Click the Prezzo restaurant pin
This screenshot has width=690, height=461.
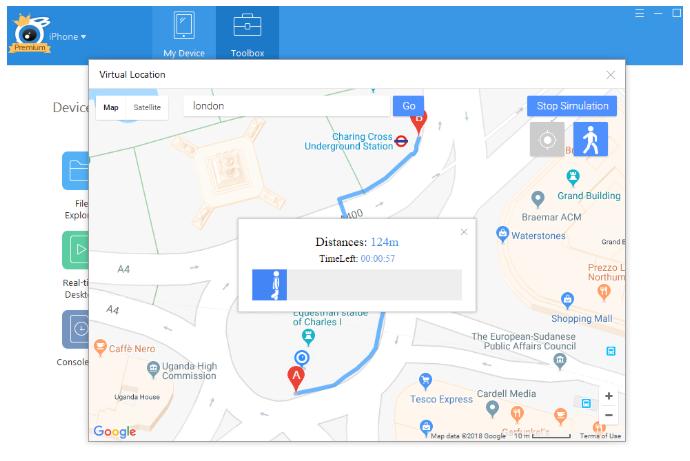click(x=604, y=292)
